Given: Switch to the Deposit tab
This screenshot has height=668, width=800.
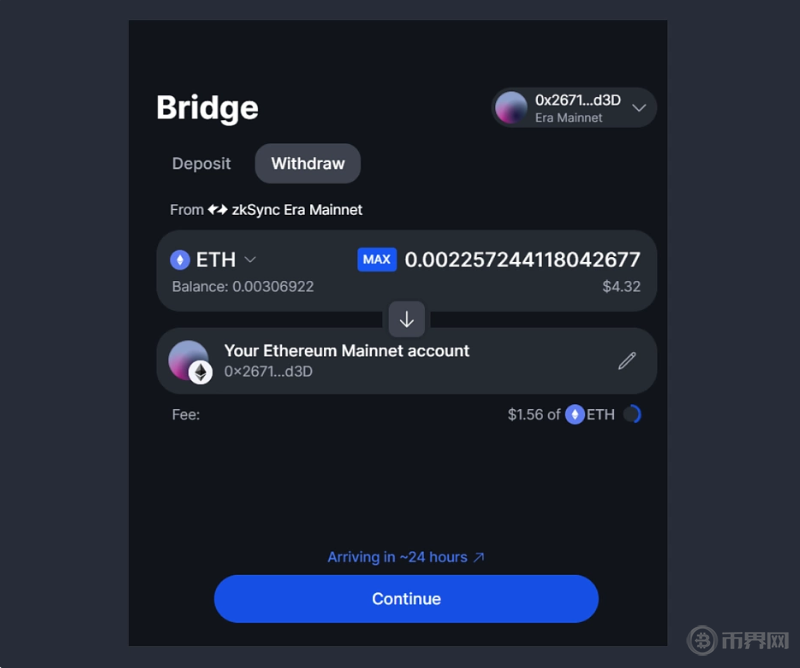Looking at the screenshot, I should (x=202, y=163).
